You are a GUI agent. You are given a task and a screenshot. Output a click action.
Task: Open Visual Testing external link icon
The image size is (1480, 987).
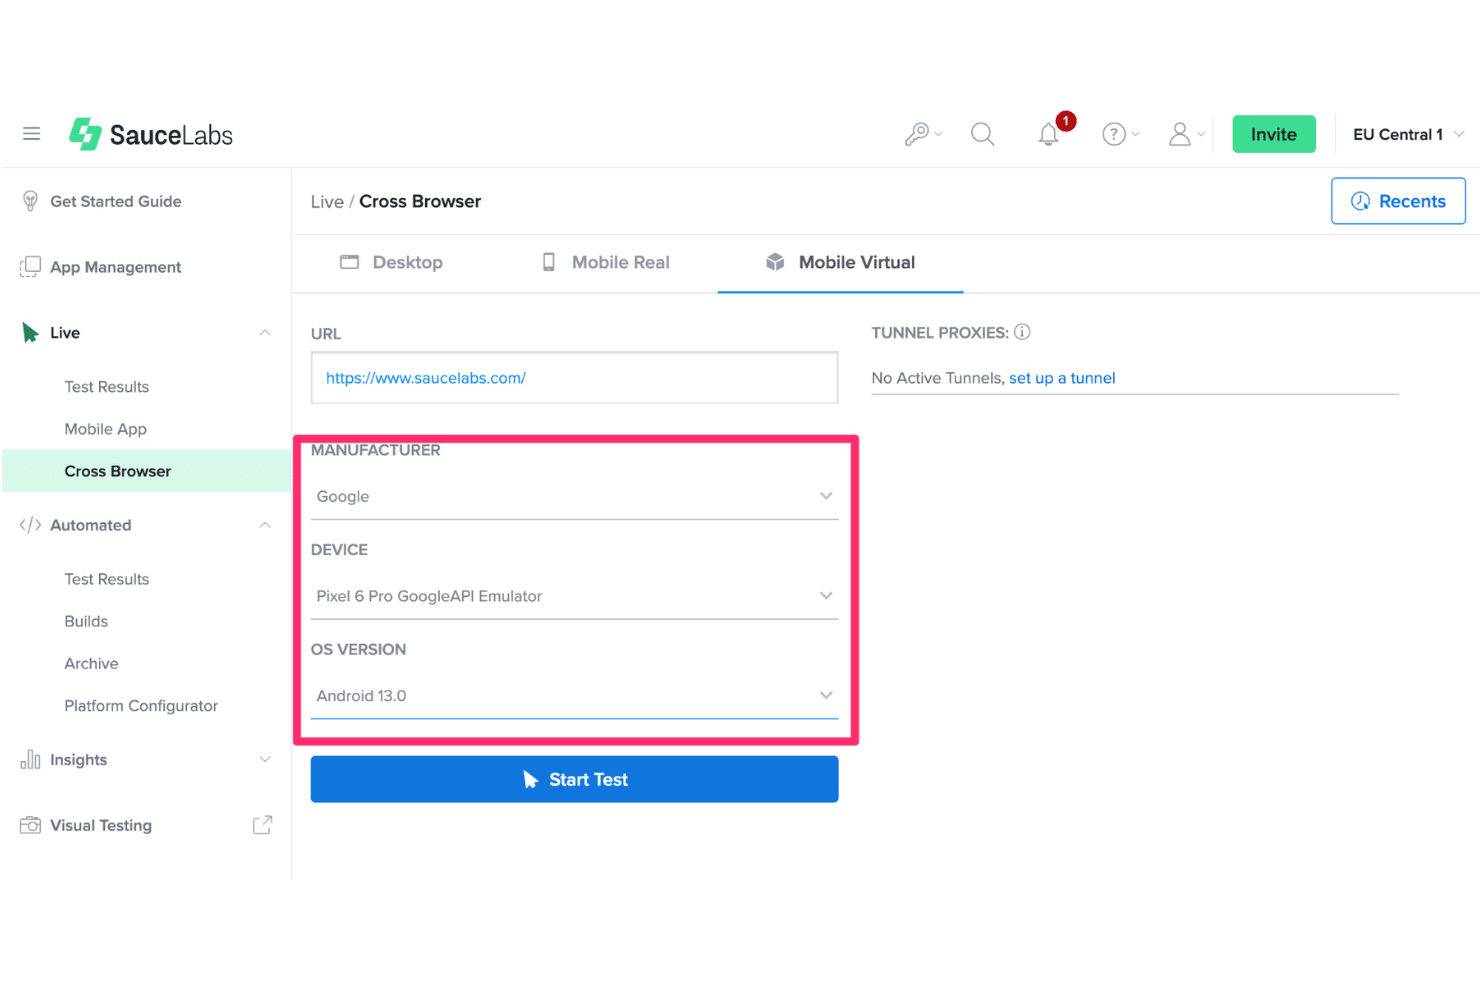click(x=262, y=825)
